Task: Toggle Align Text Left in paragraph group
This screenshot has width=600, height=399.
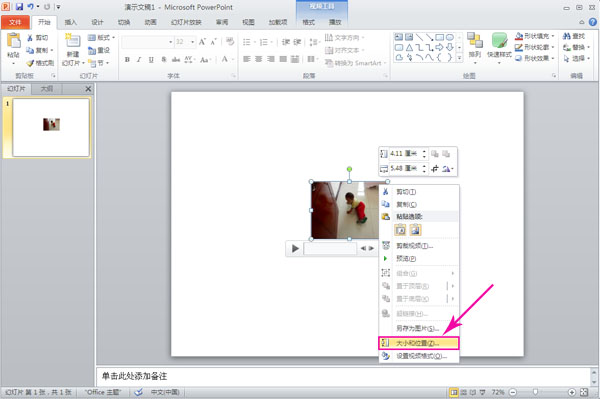Action: [247, 59]
